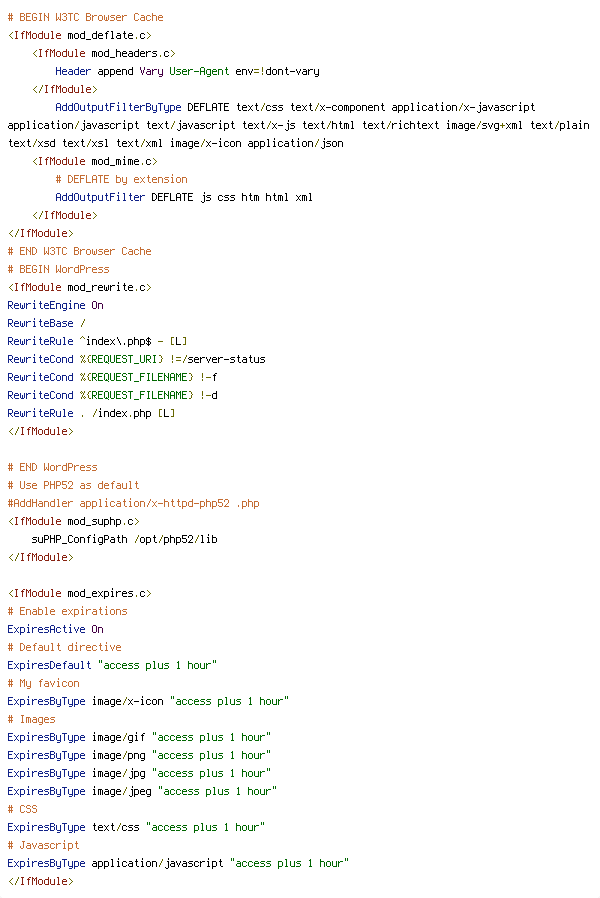Click 'ExpiresByType application/javascript' line

[178, 863]
